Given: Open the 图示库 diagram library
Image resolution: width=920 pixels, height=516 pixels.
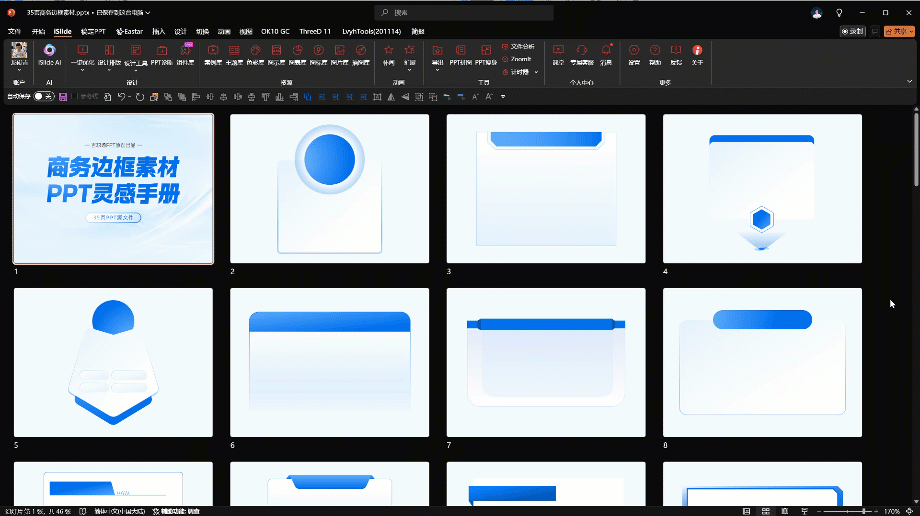Looking at the screenshot, I should click(x=276, y=55).
